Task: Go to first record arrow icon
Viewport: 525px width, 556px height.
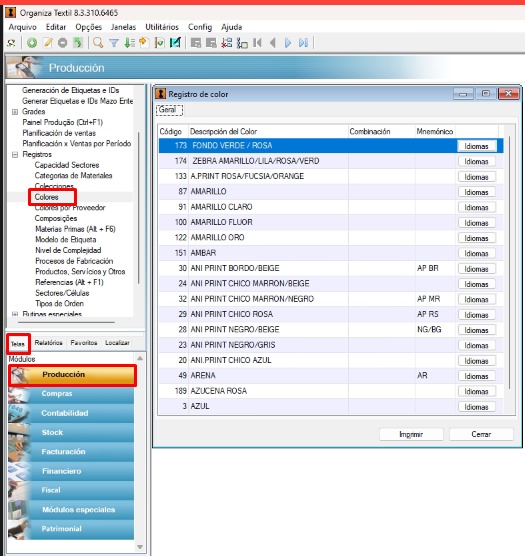Action: [x=257, y=43]
